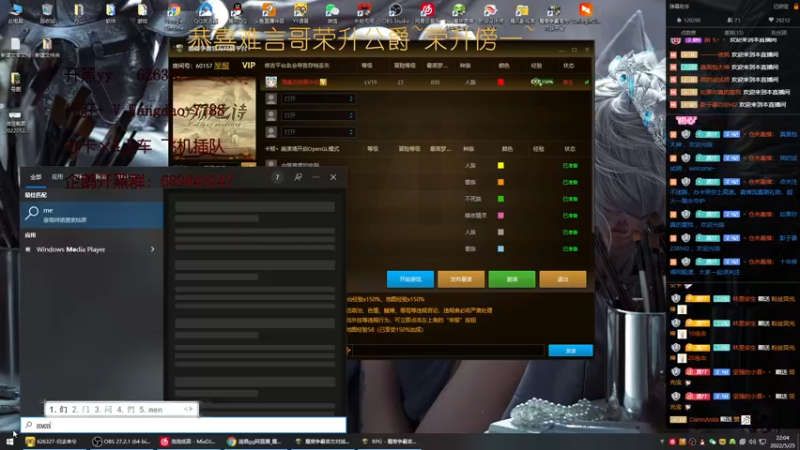Click the gold V badge beside host name
Image resolution: width=800 pixels, height=450 pixels.
click(x=323, y=82)
